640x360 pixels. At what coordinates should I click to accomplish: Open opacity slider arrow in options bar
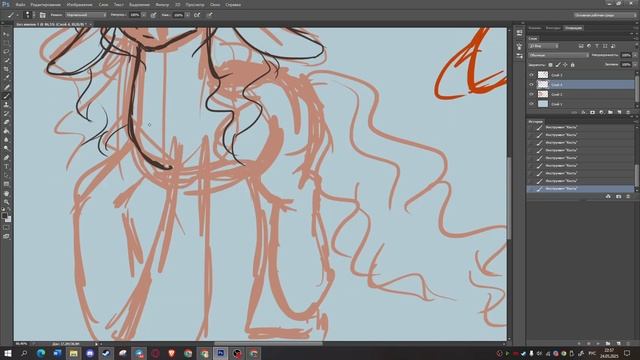(144, 15)
